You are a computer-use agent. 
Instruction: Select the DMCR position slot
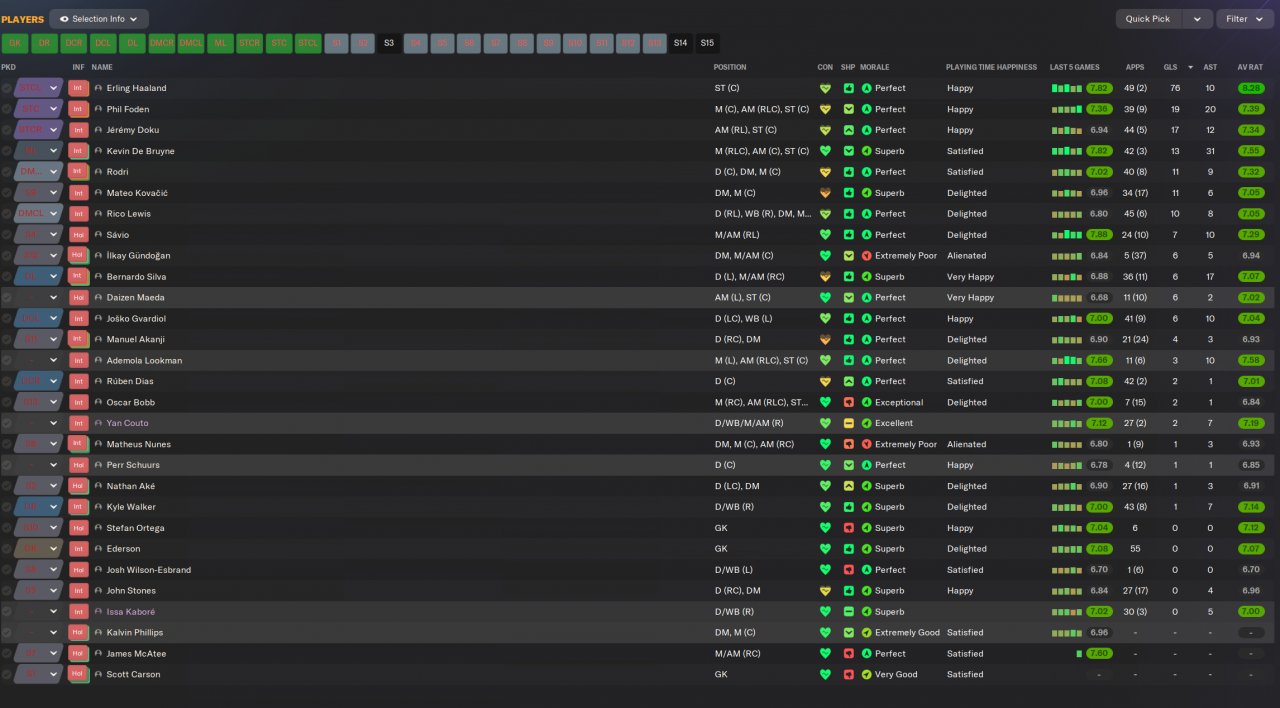pyautogui.click(x=161, y=43)
